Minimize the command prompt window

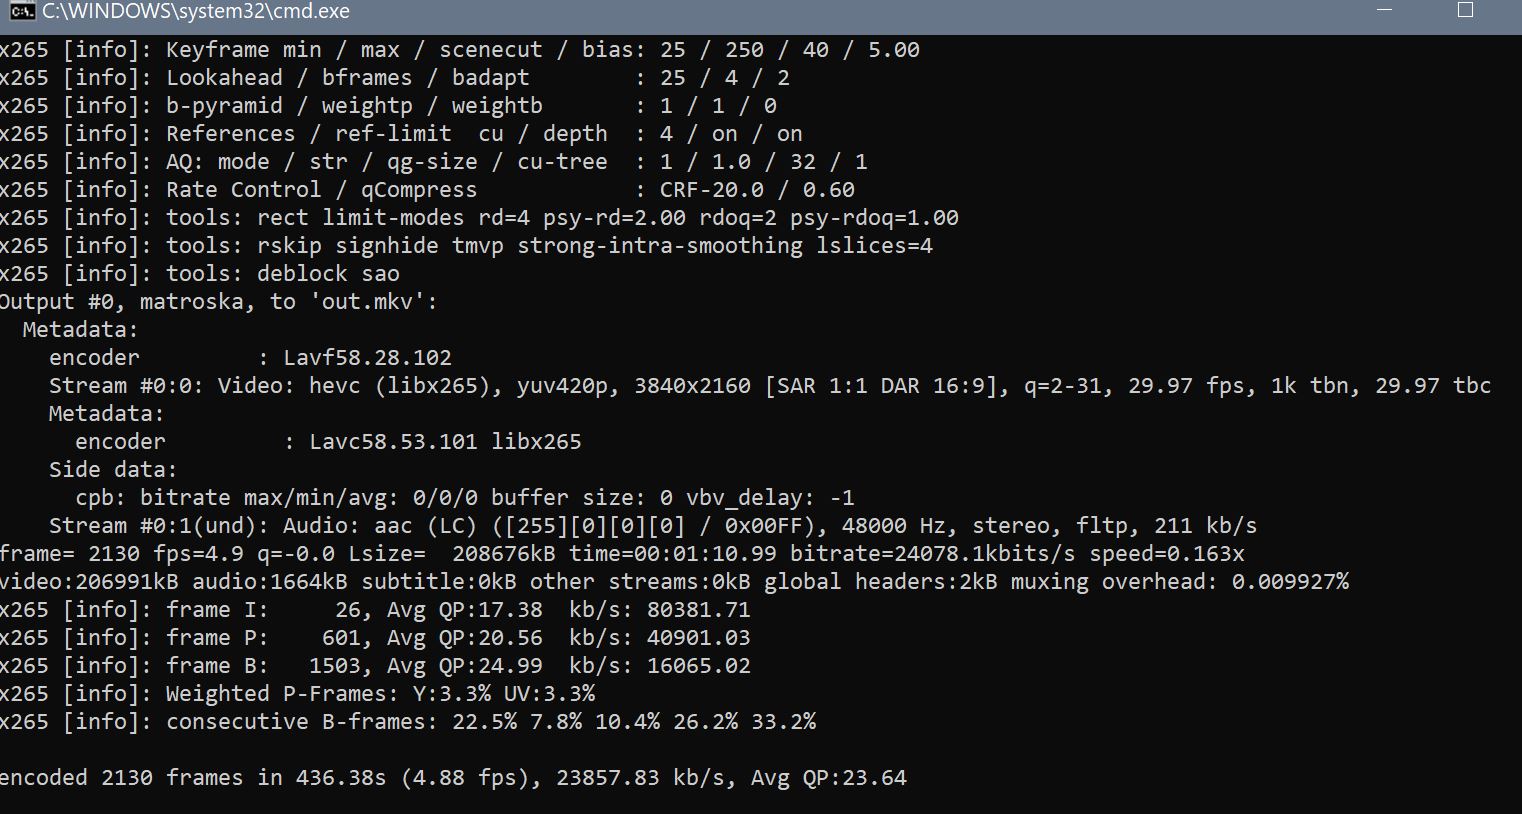click(x=1385, y=11)
